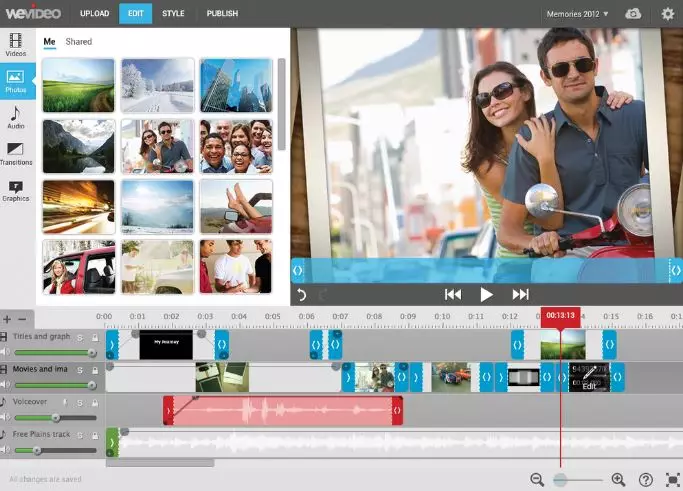Switch to the STYLE tab
The height and width of the screenshot is (491, 683).
pyautogui.click(x=173, y=14)
